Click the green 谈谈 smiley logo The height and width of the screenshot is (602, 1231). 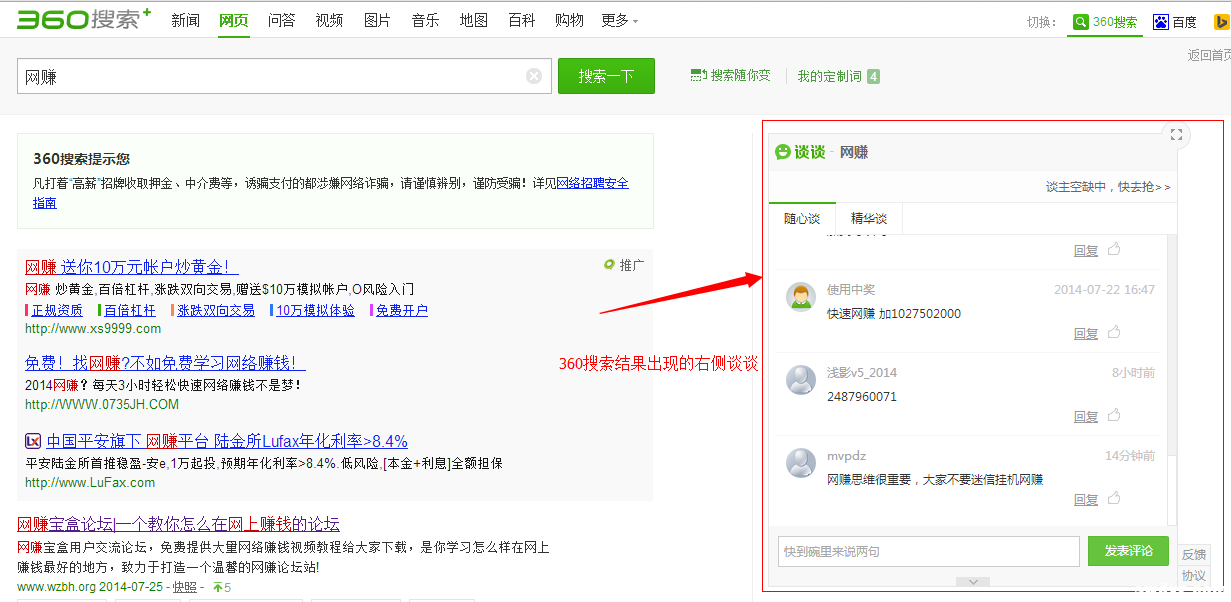point(783,152)
